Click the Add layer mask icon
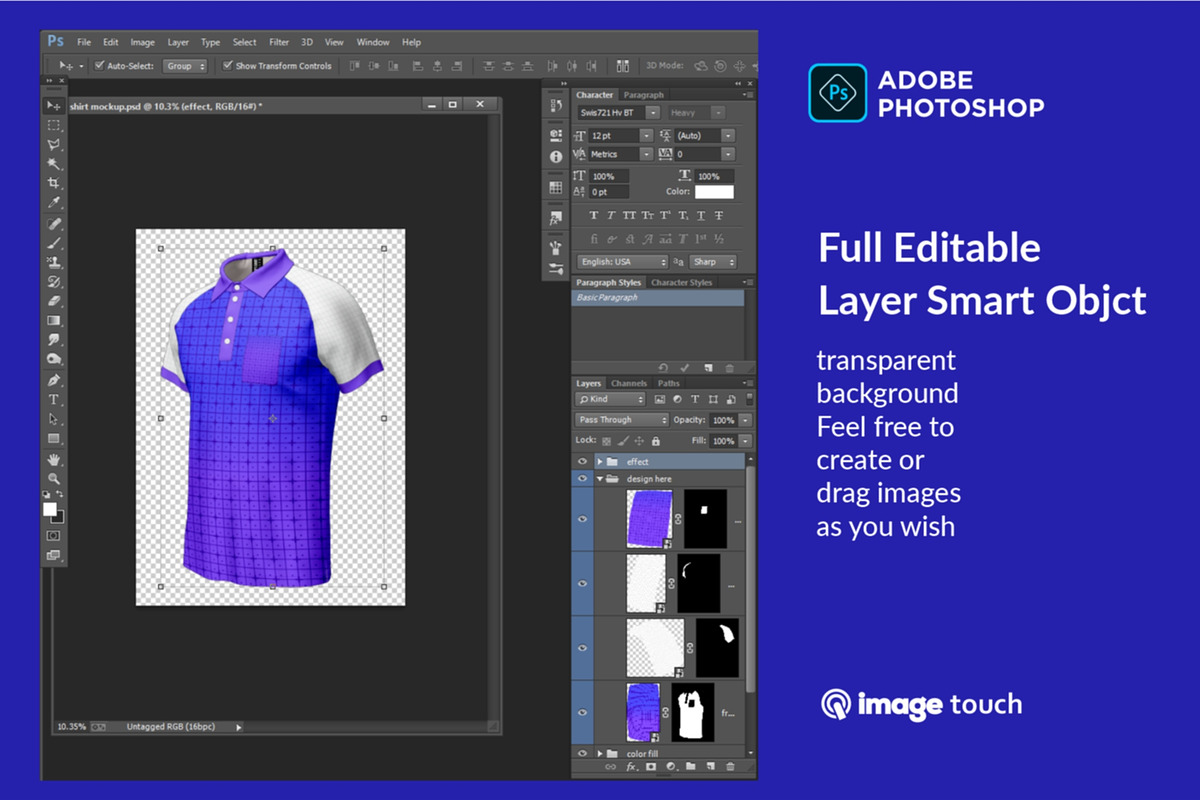Viewport: 1200px width, 800px height. pyautogui.click(x=650, y=766)
